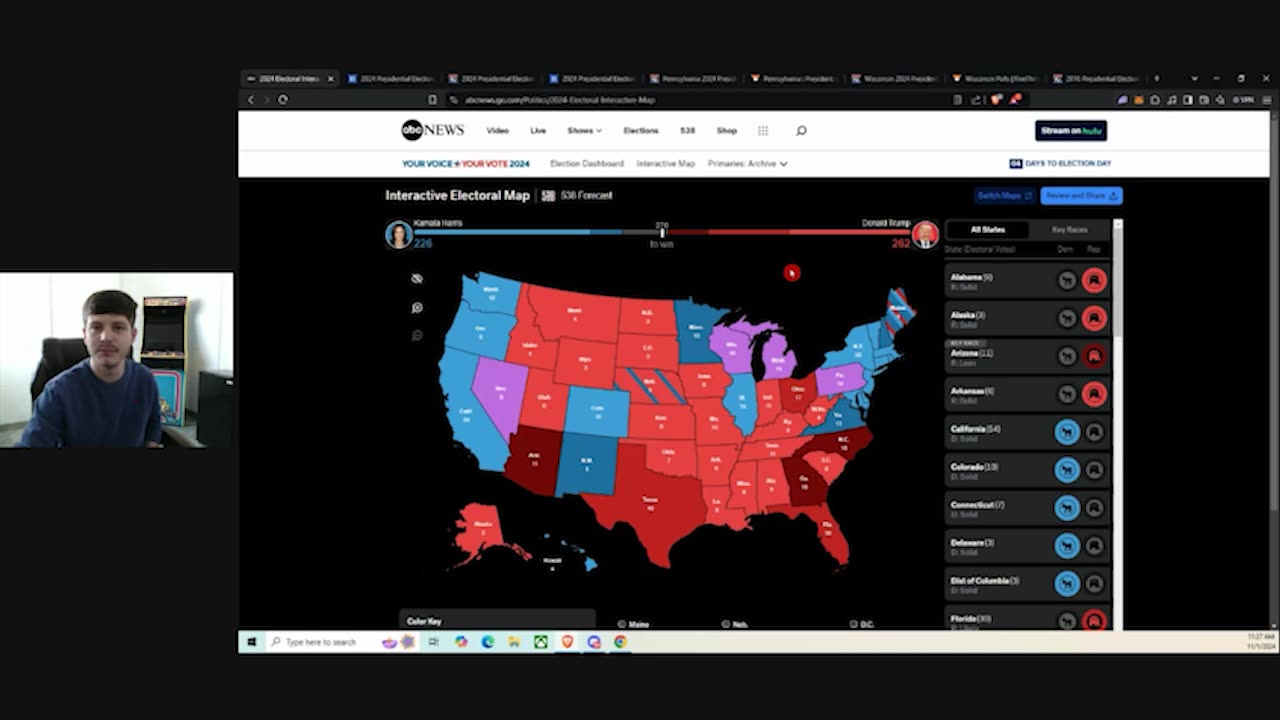
Task: Select Democrat donkey icon for Alabama
Action: point(1067,280)
